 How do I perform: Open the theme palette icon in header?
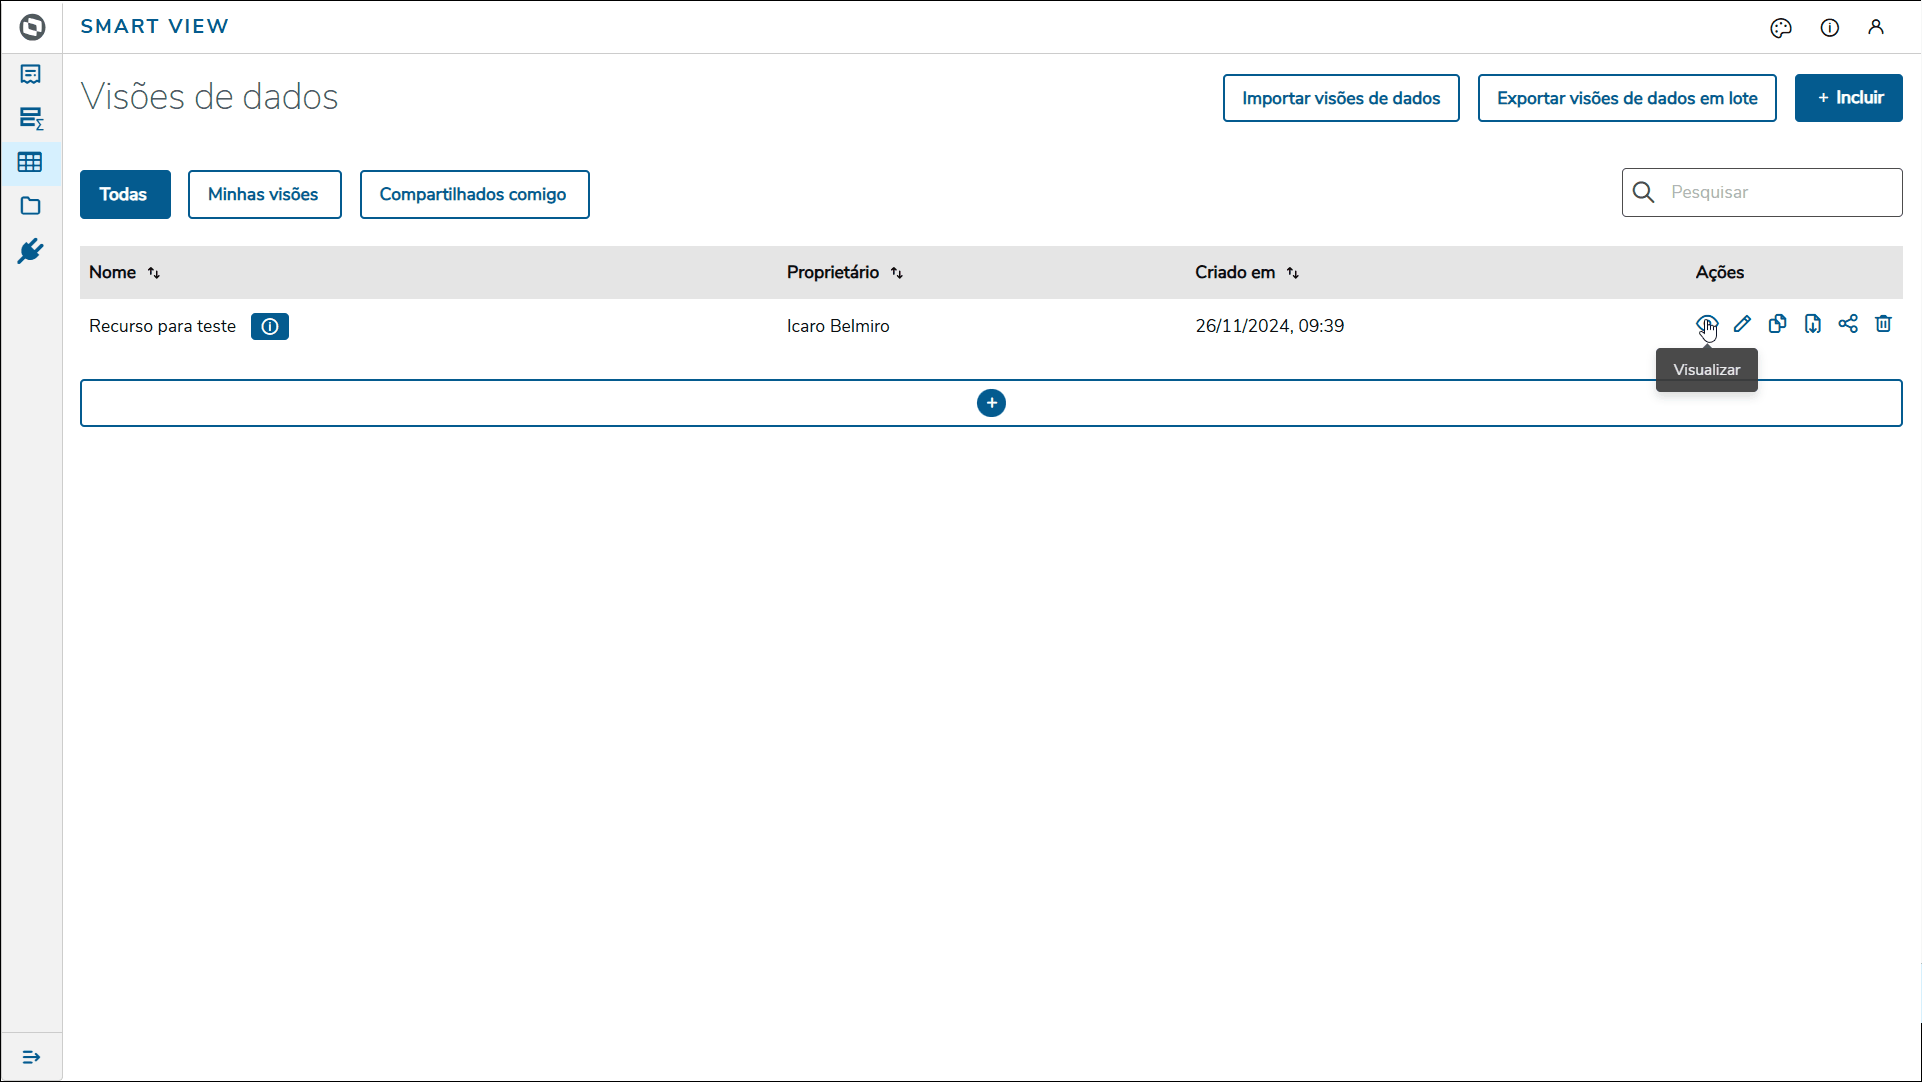[x=1780, y=28]
